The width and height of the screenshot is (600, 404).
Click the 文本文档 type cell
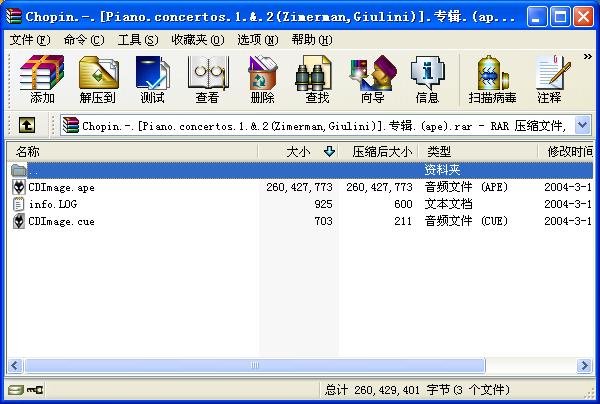pyautogui.click(x=448, y=204)
